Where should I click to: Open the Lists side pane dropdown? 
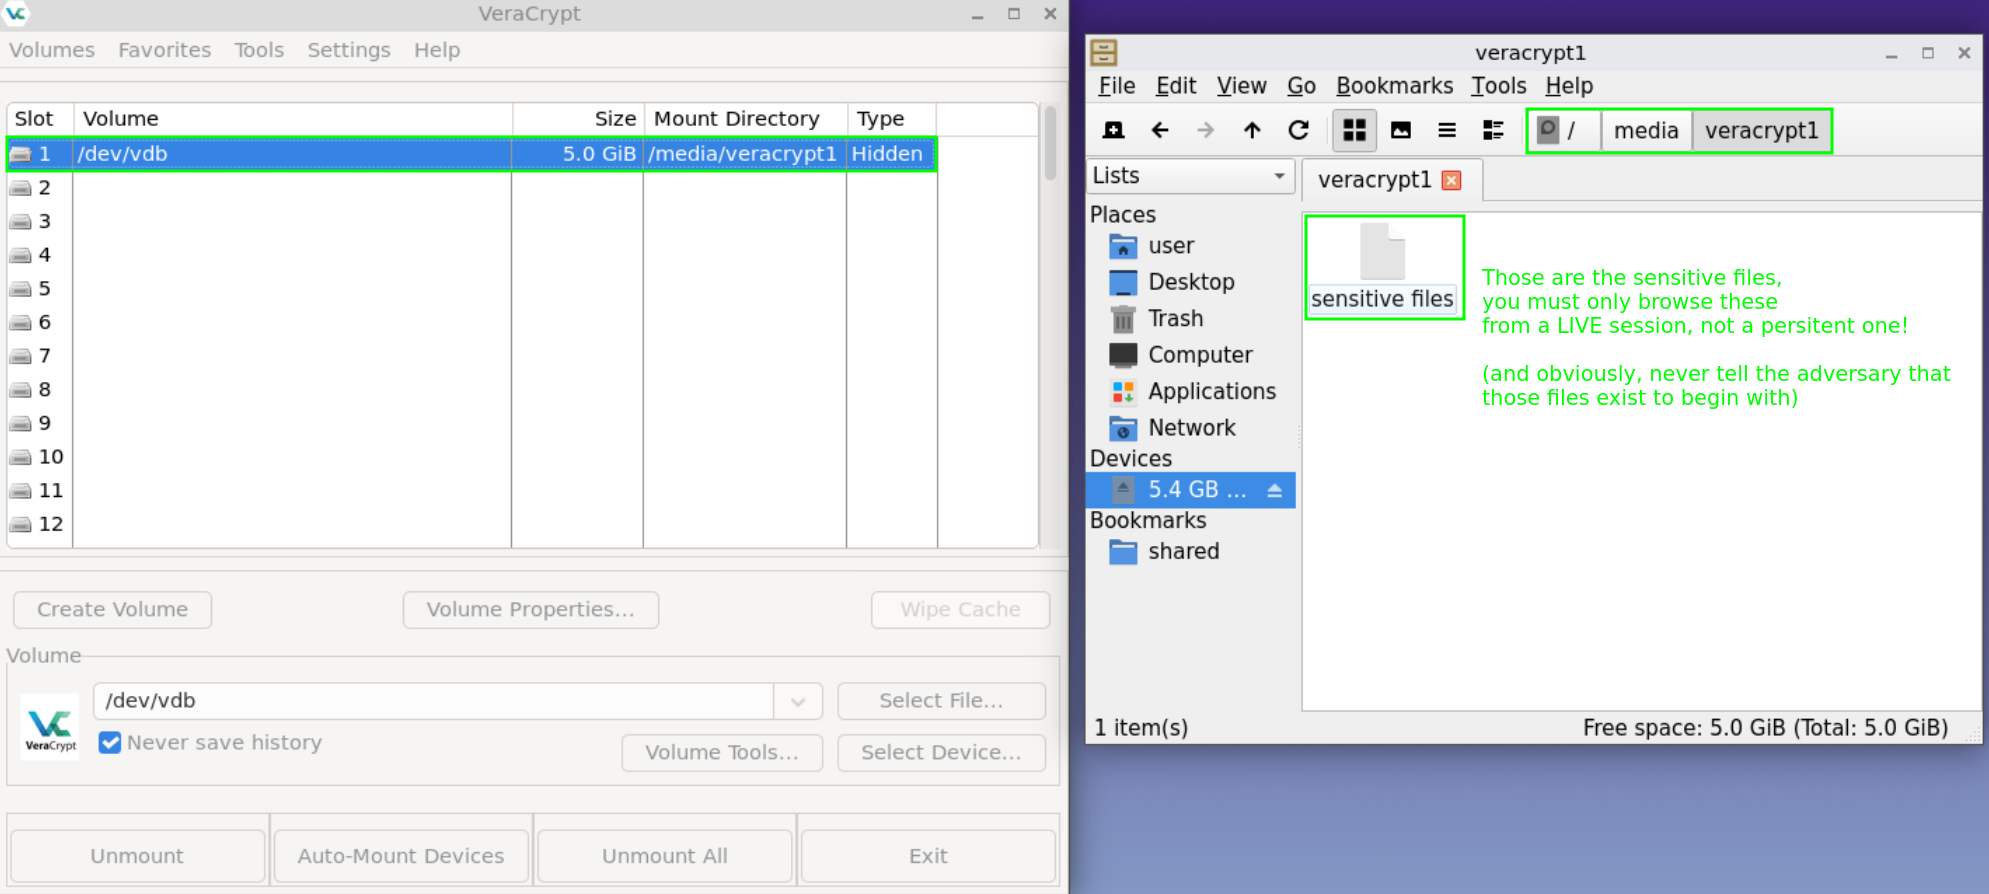coord(1191,176)
